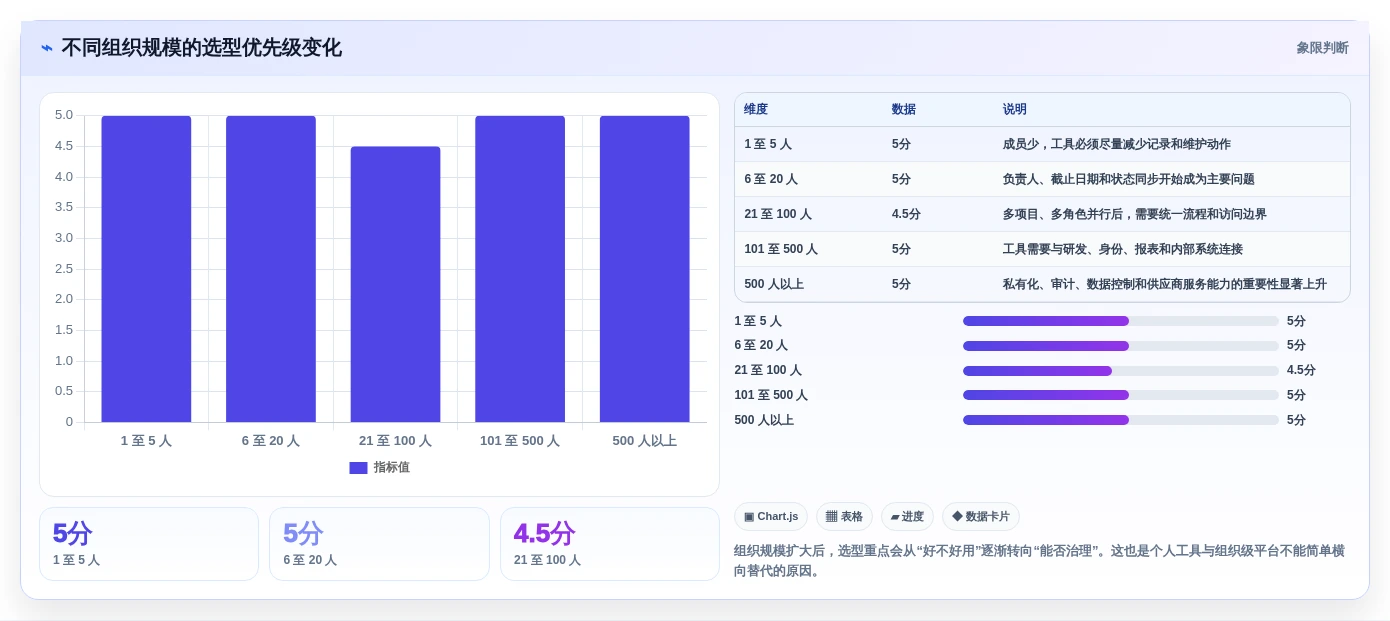This screenshot has height=621, width=1390.
Task: Click the 500 人以上 table row label
Action: (x=774, y=284)
